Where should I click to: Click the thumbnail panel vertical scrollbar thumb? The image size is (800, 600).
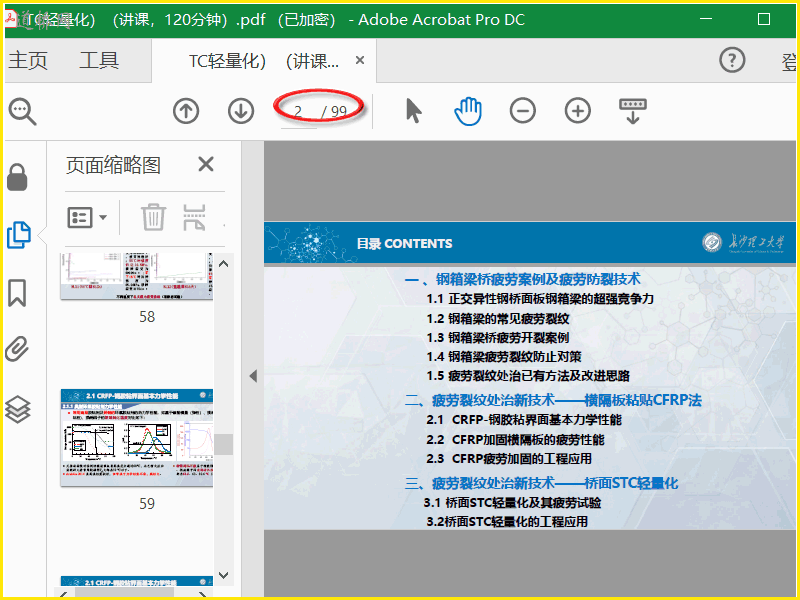(x=223, y=444)
